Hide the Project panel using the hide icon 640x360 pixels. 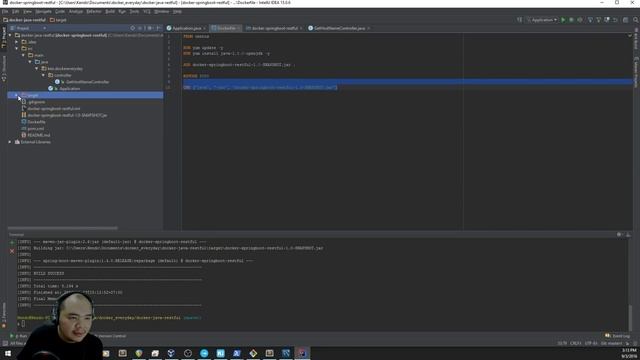point(159,28)
